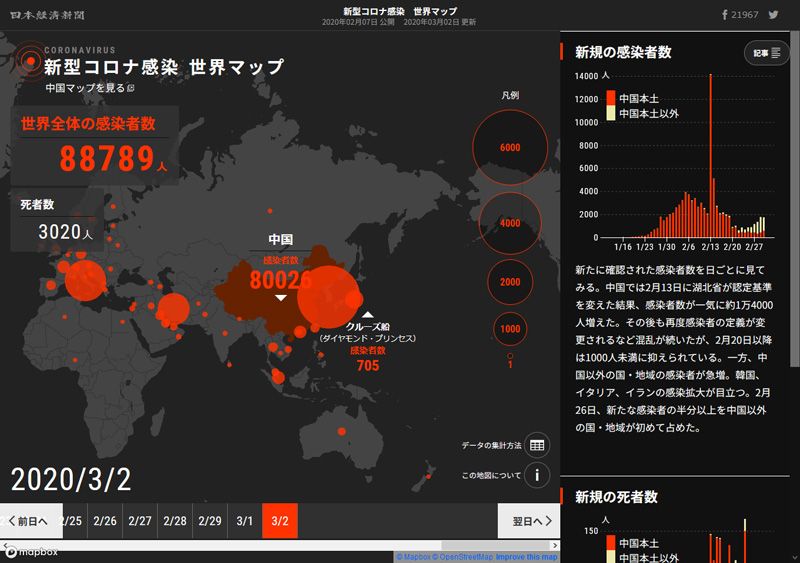Click the Improve this map link

(x=527, y=557)
